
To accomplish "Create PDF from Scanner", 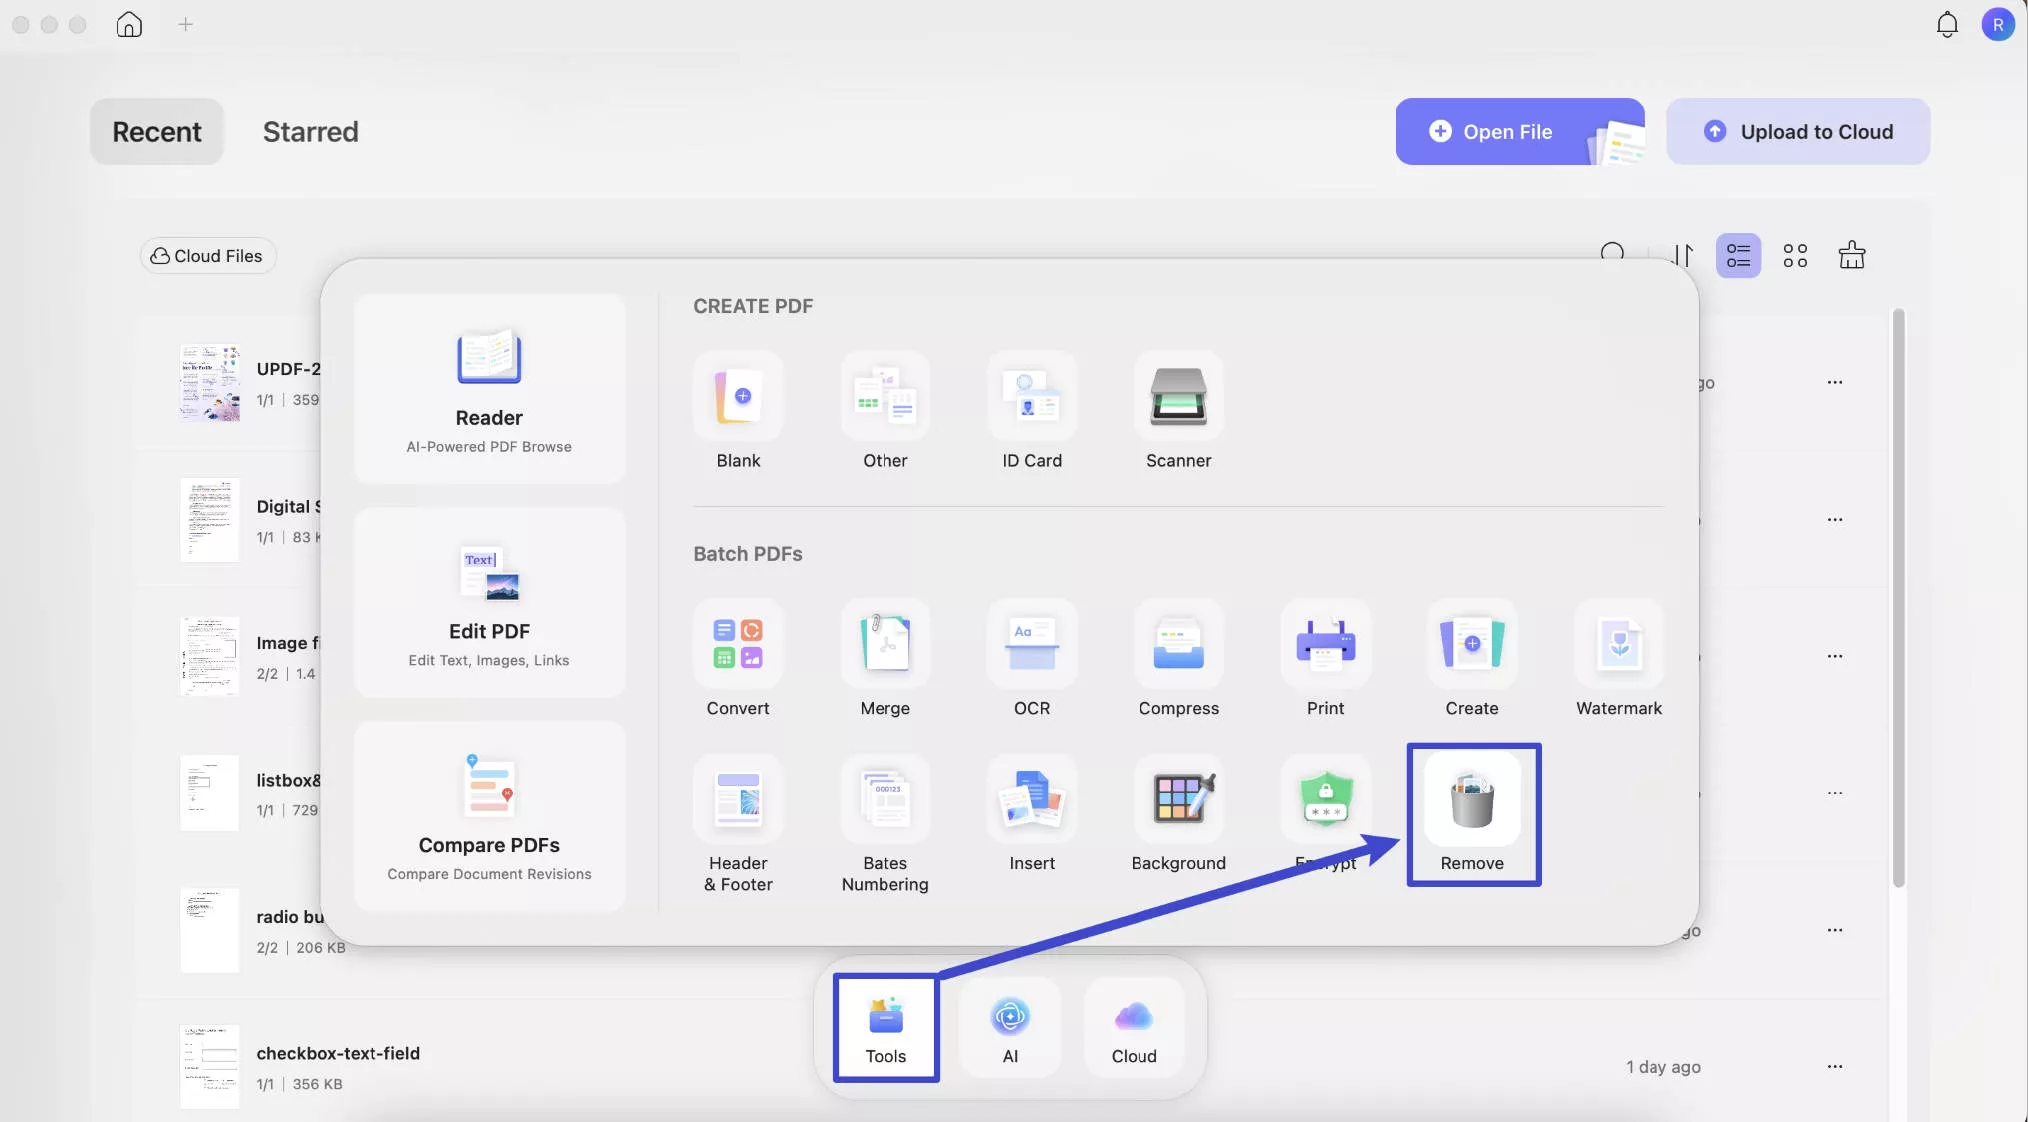I will (1178, 397).
